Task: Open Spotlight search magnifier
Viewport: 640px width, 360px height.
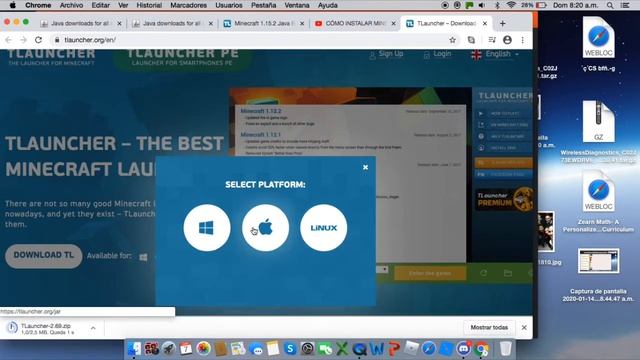Action: pyautogui.click(x=610, y=5)
